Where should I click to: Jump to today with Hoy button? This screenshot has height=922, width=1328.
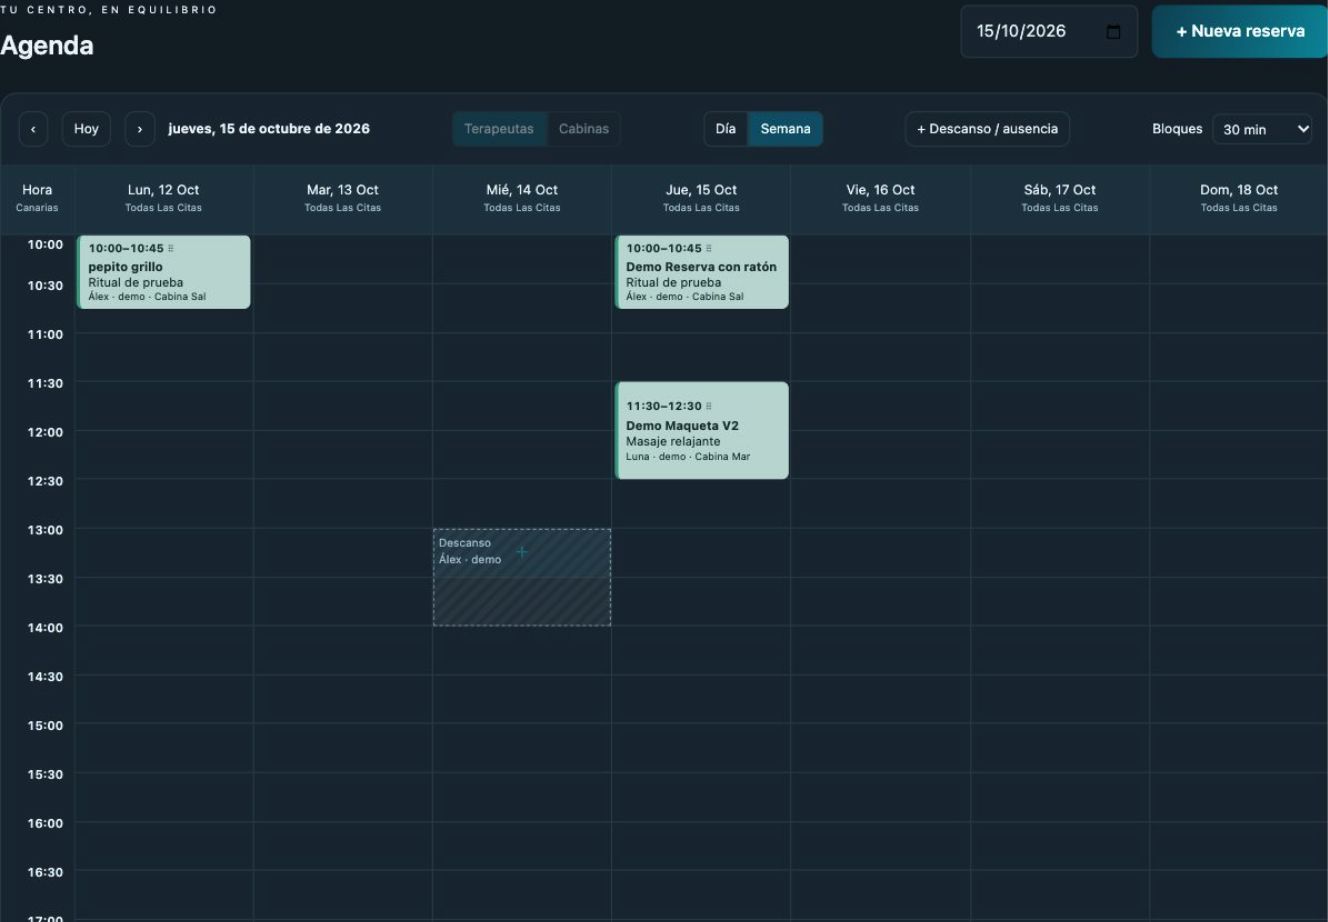pyautogui.click(x=86, y=129)
